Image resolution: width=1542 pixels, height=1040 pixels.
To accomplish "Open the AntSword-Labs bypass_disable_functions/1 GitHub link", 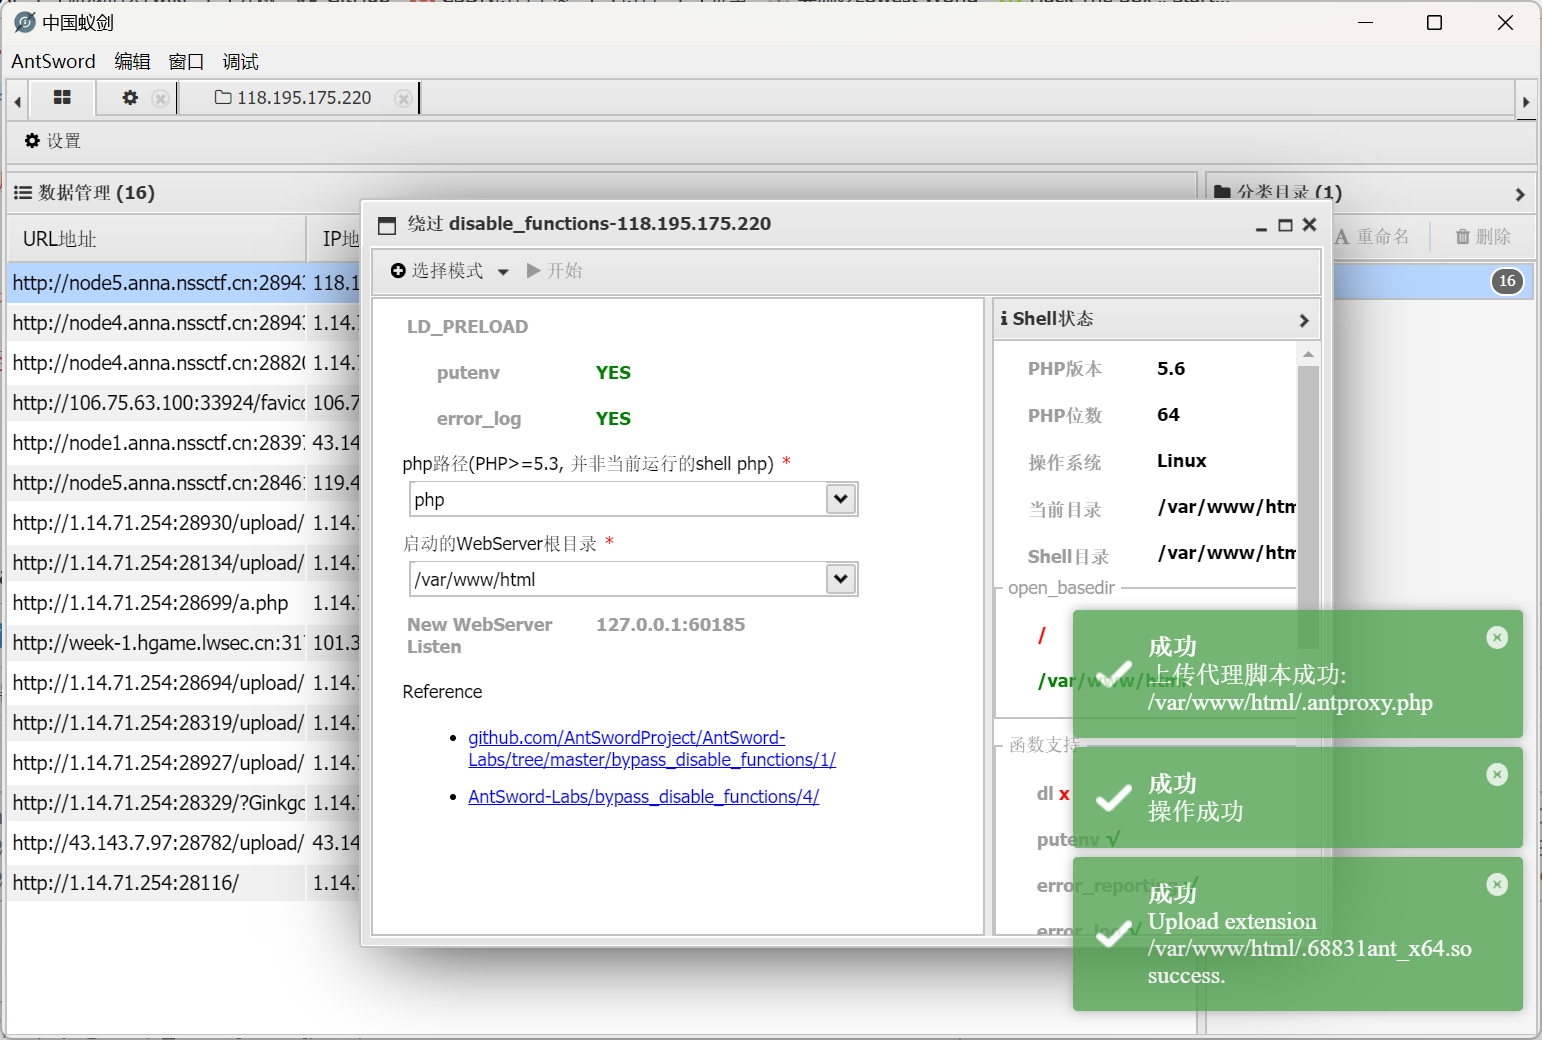I will 652,748.
